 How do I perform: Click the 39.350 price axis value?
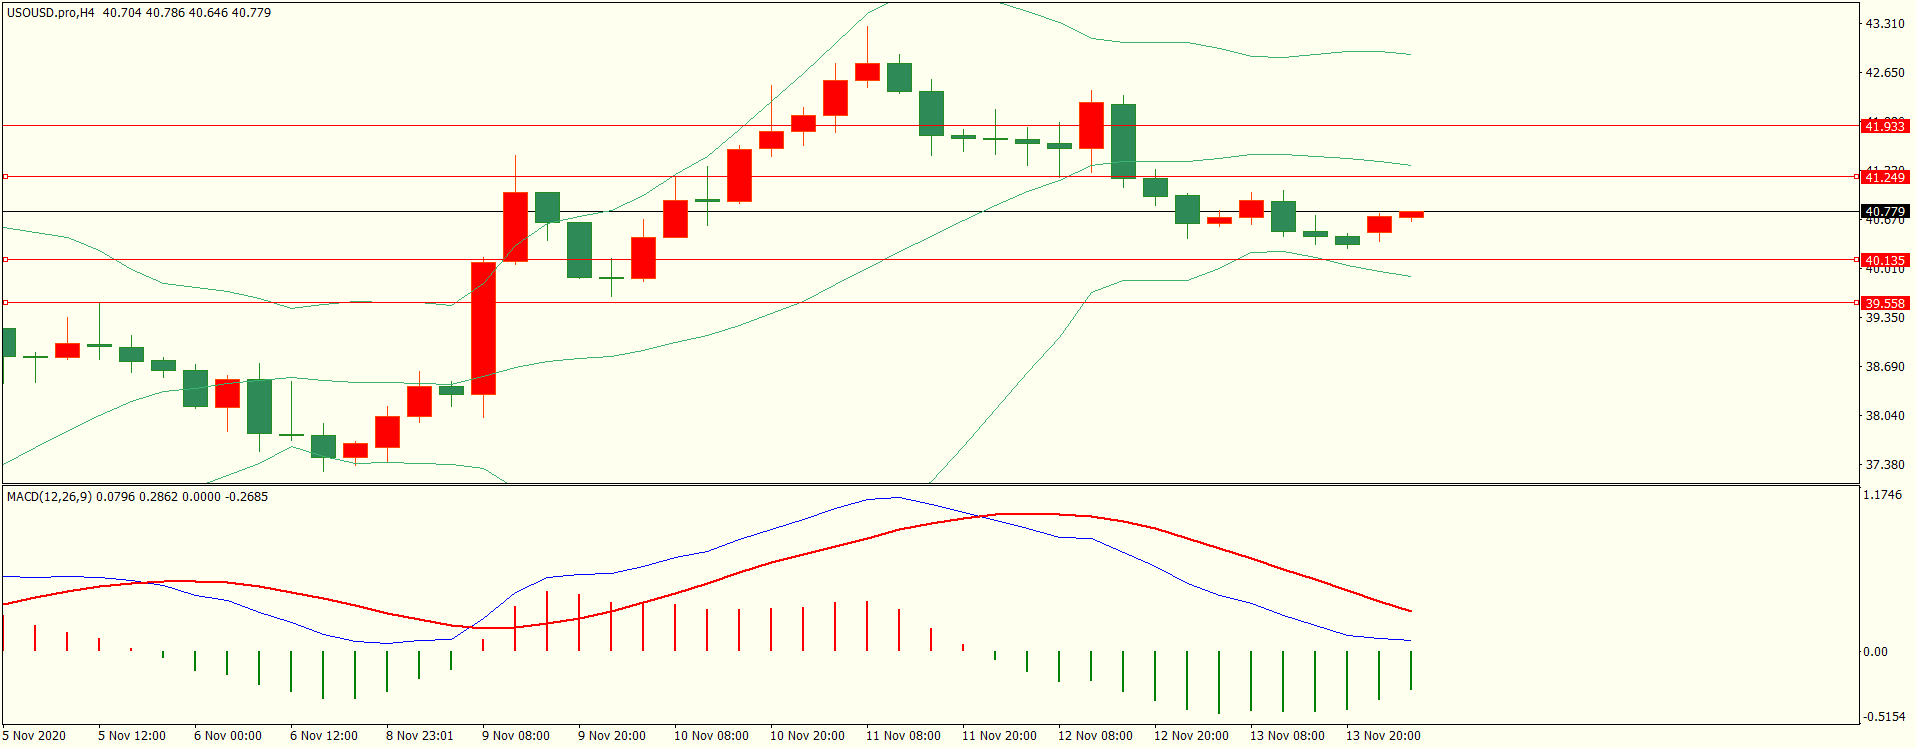coord(1885,318)
